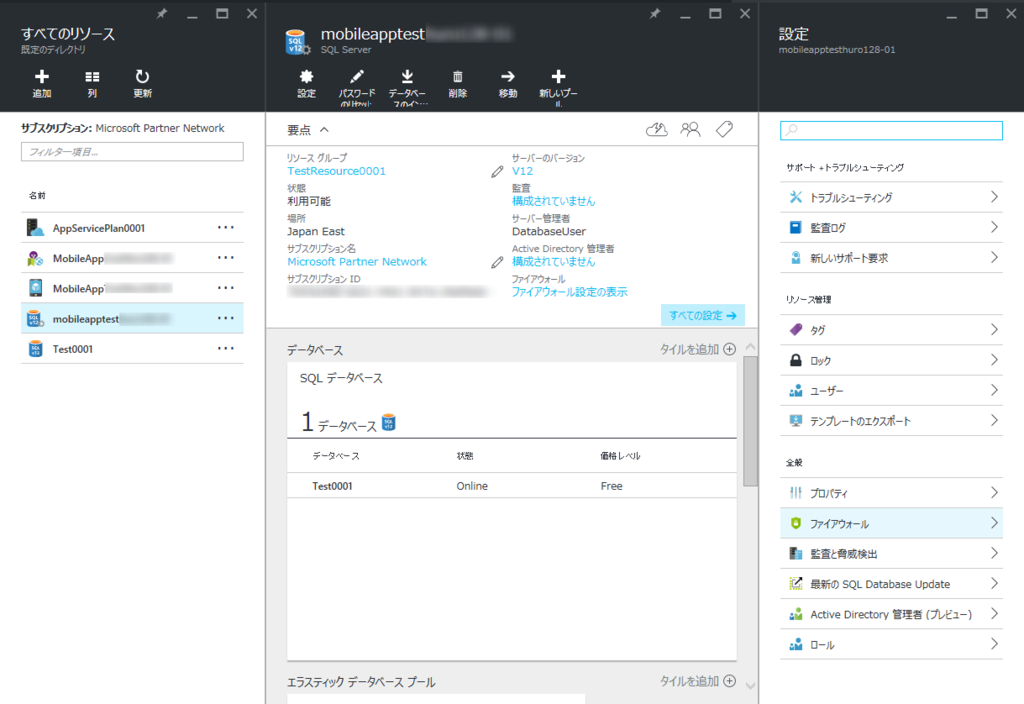This screenshot has width=1024, height=704.
Task: Open ファイアウォール settings item
Action: point(891,524)
